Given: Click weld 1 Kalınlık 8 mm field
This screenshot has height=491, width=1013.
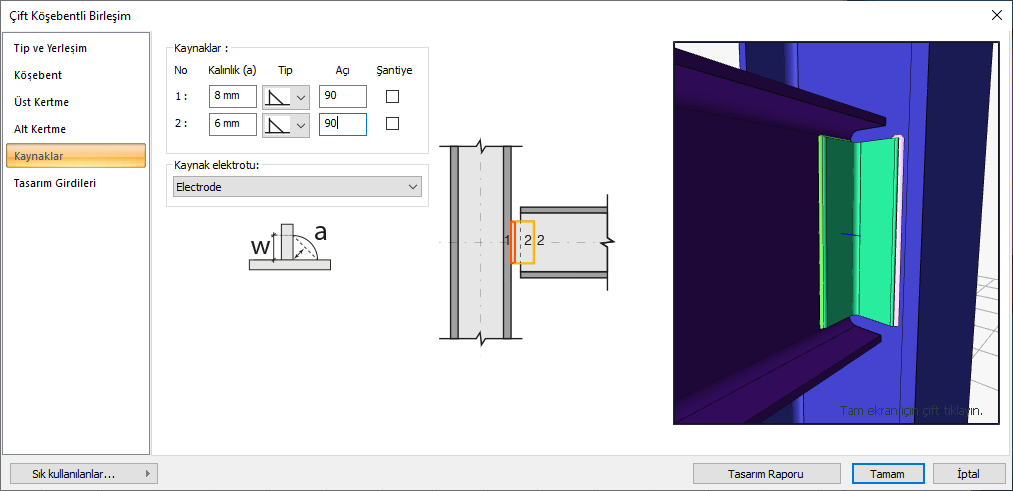Looking at the screenshot, I should coord(233,97).
